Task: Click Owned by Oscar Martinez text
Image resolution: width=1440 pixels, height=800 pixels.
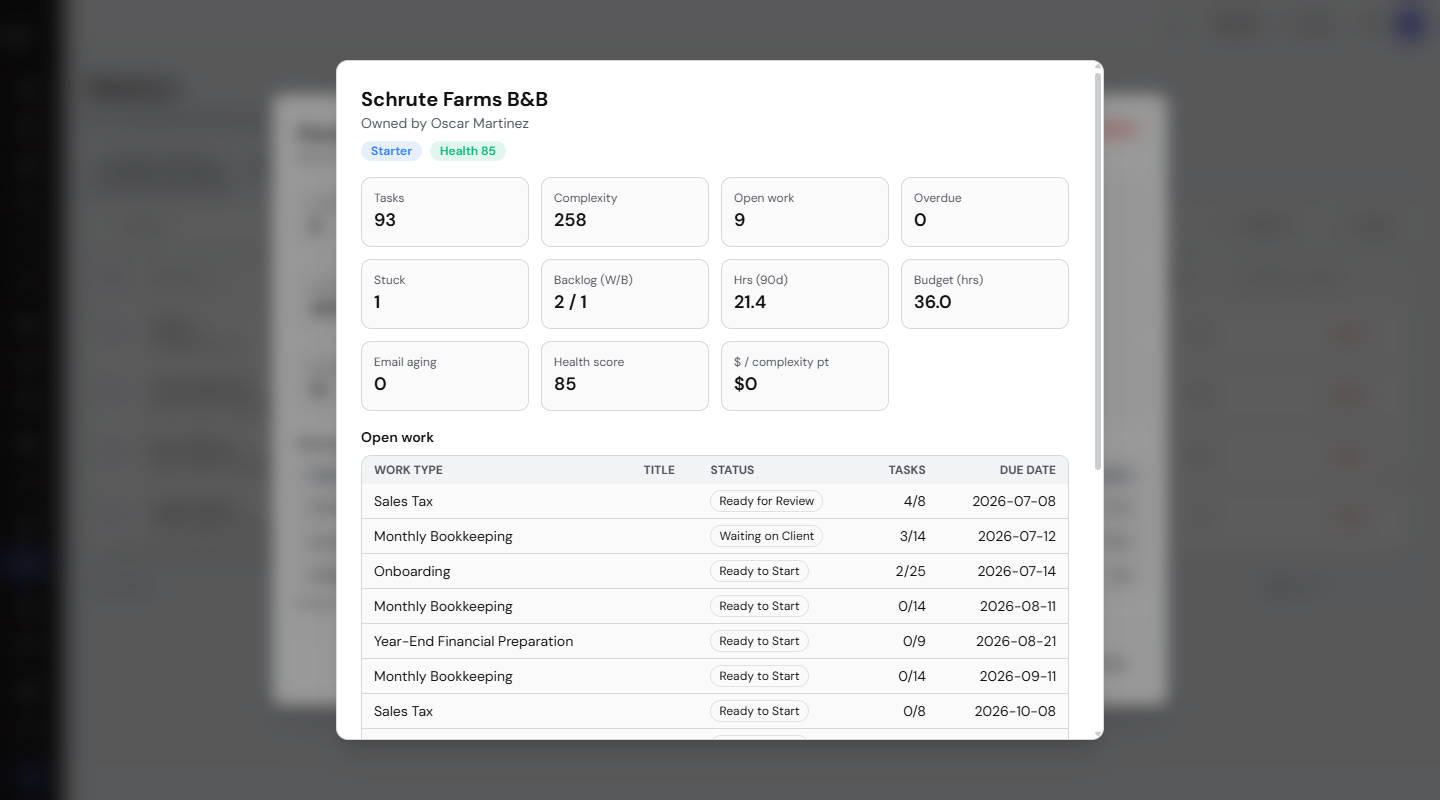Action: [445, 124]
